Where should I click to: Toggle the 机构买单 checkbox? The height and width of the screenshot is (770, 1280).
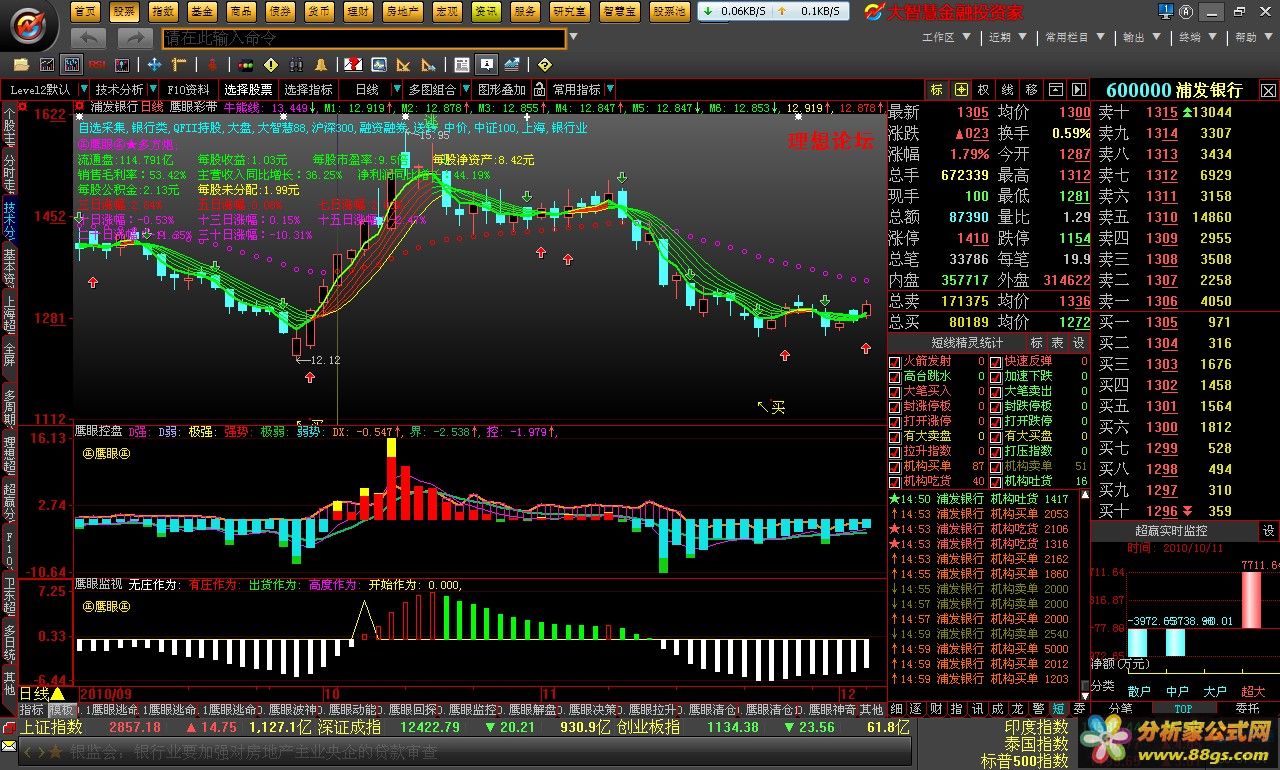point(895,466)
